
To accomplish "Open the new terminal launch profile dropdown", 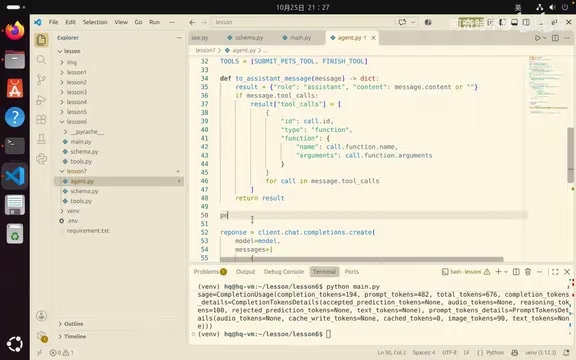I will tap(505, 272).
